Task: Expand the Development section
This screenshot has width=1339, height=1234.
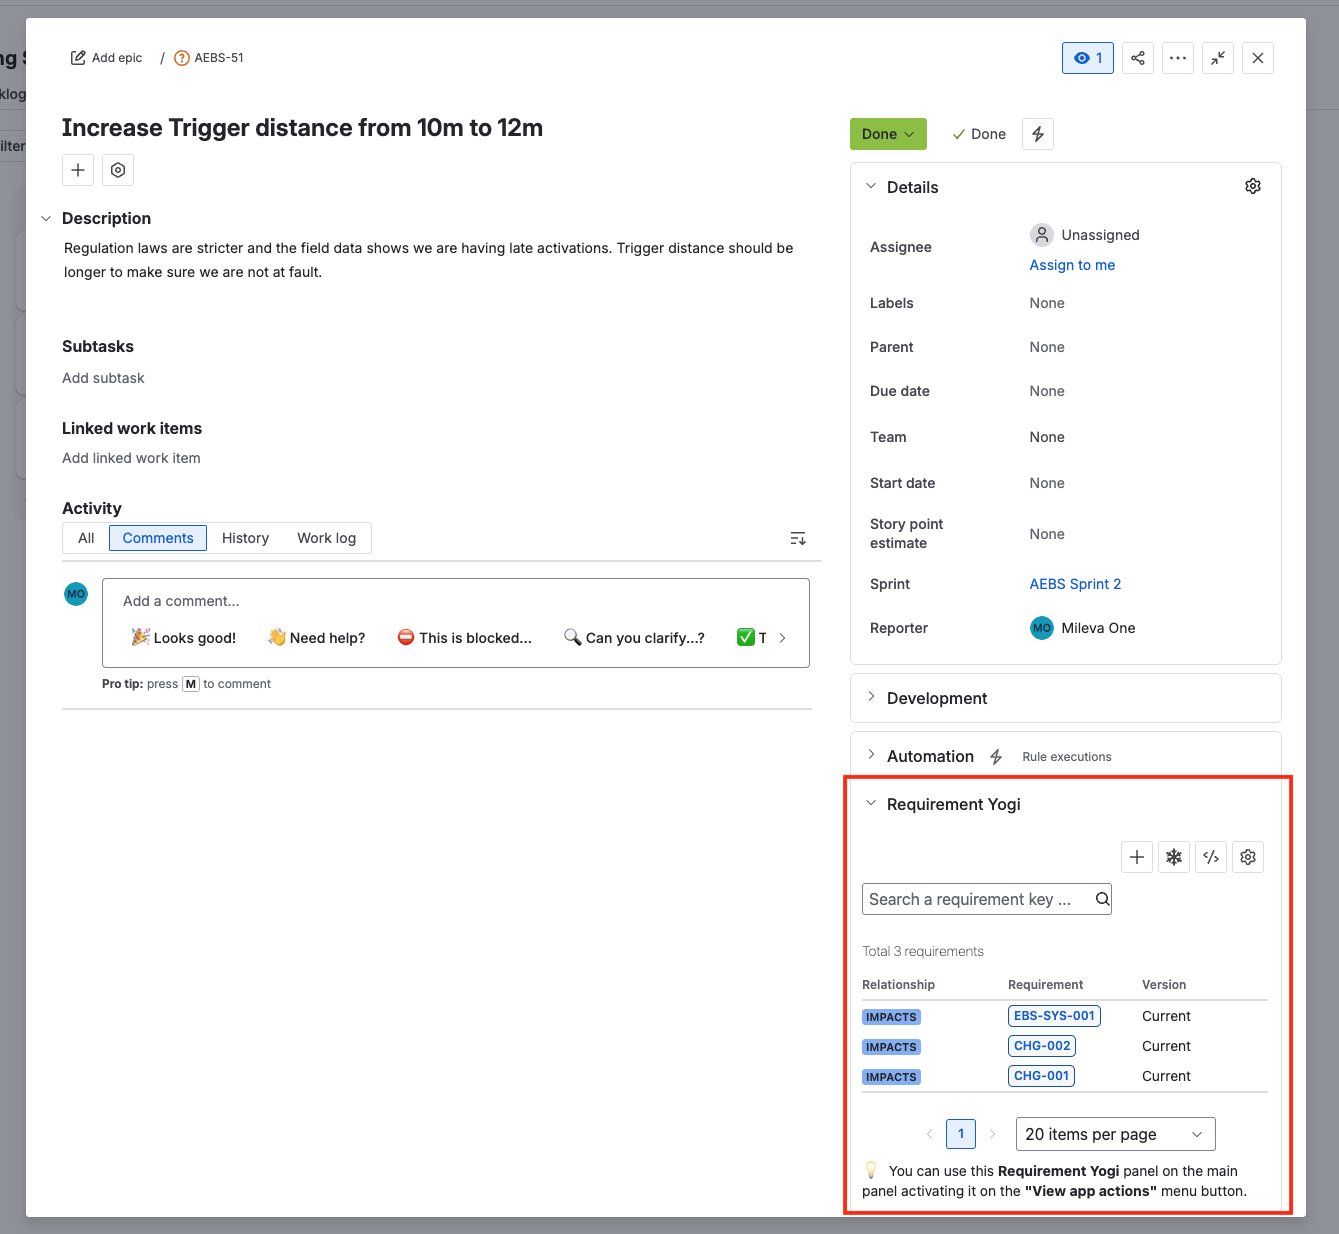Action: [871, 697]
